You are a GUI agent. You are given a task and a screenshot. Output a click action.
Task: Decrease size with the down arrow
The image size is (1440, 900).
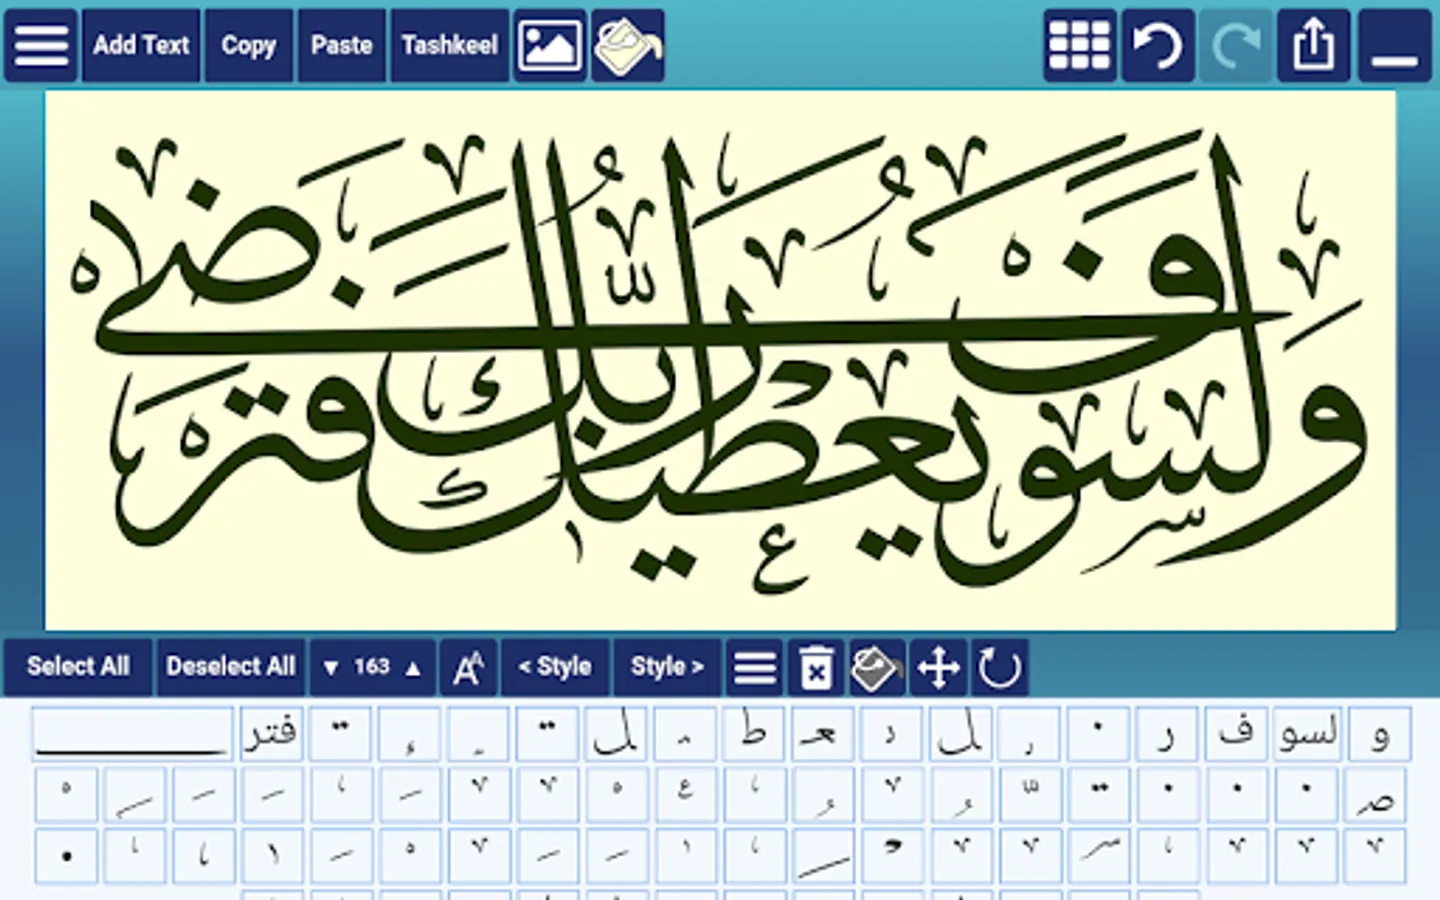(331, 667)
